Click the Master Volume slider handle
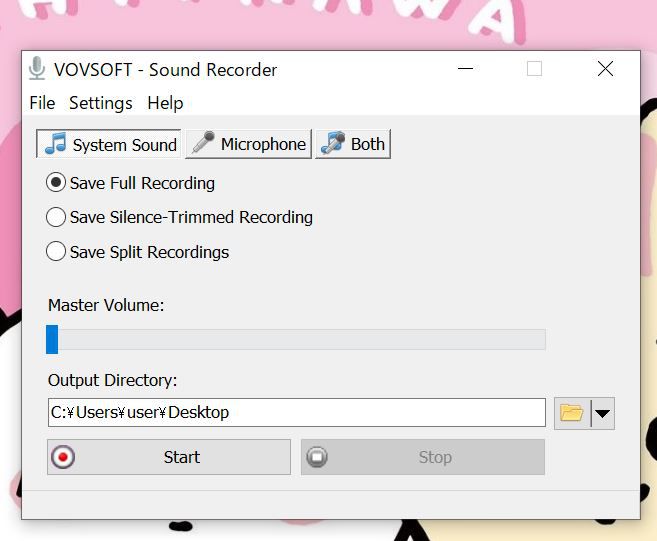The width and height of the screenshot is (657, 541). coord(52,339)
